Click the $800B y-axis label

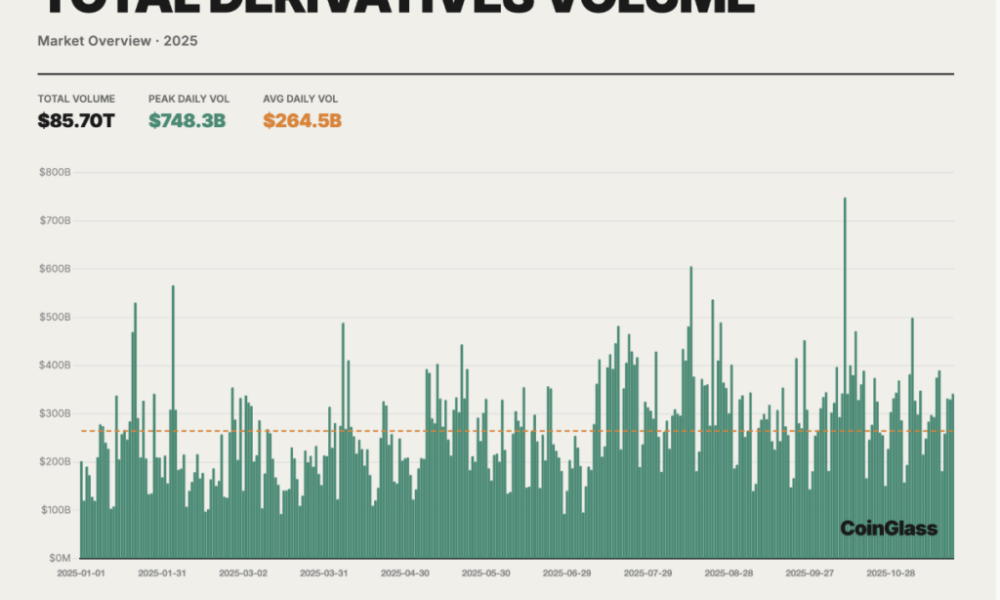click(55, 172)
